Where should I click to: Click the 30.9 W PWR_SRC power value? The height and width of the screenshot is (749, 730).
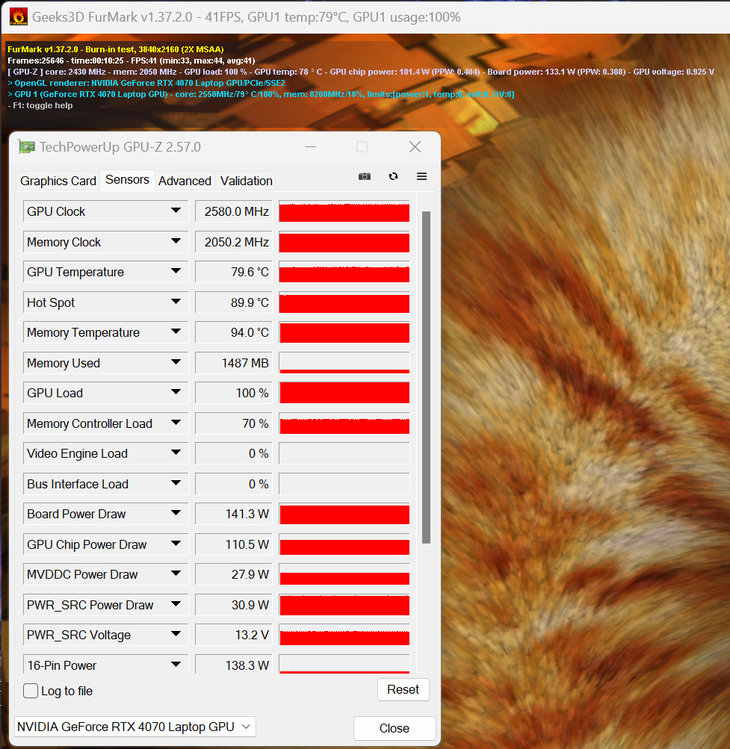[x=234, y=605]
